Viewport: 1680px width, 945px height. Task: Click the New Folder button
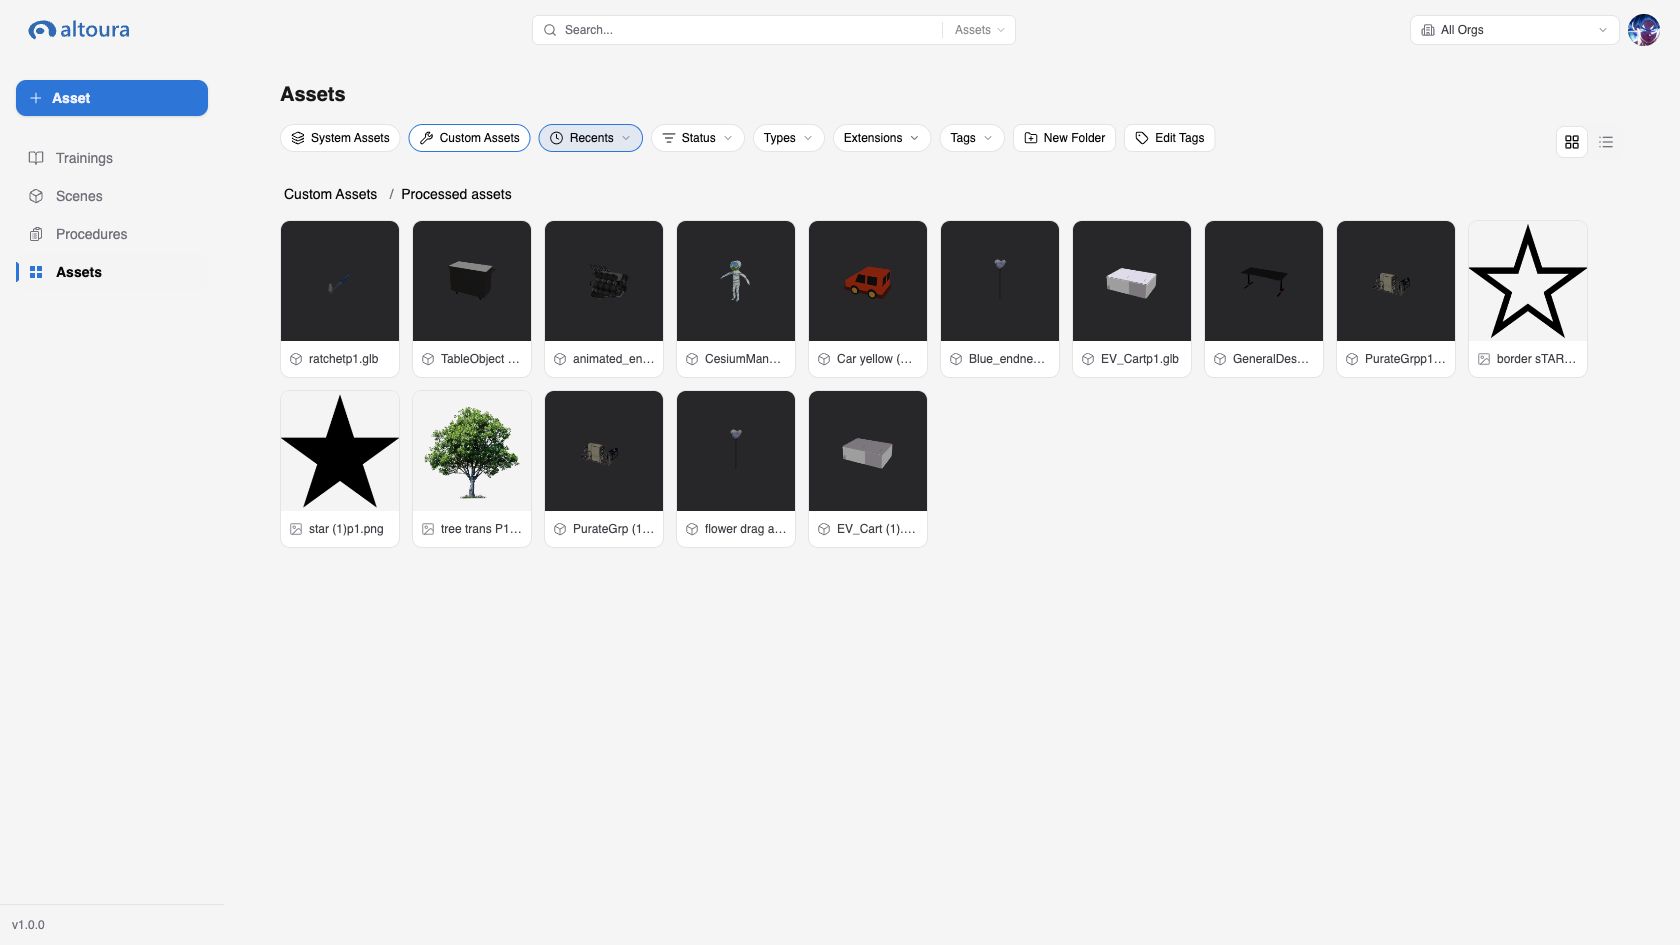point(1064,138)
